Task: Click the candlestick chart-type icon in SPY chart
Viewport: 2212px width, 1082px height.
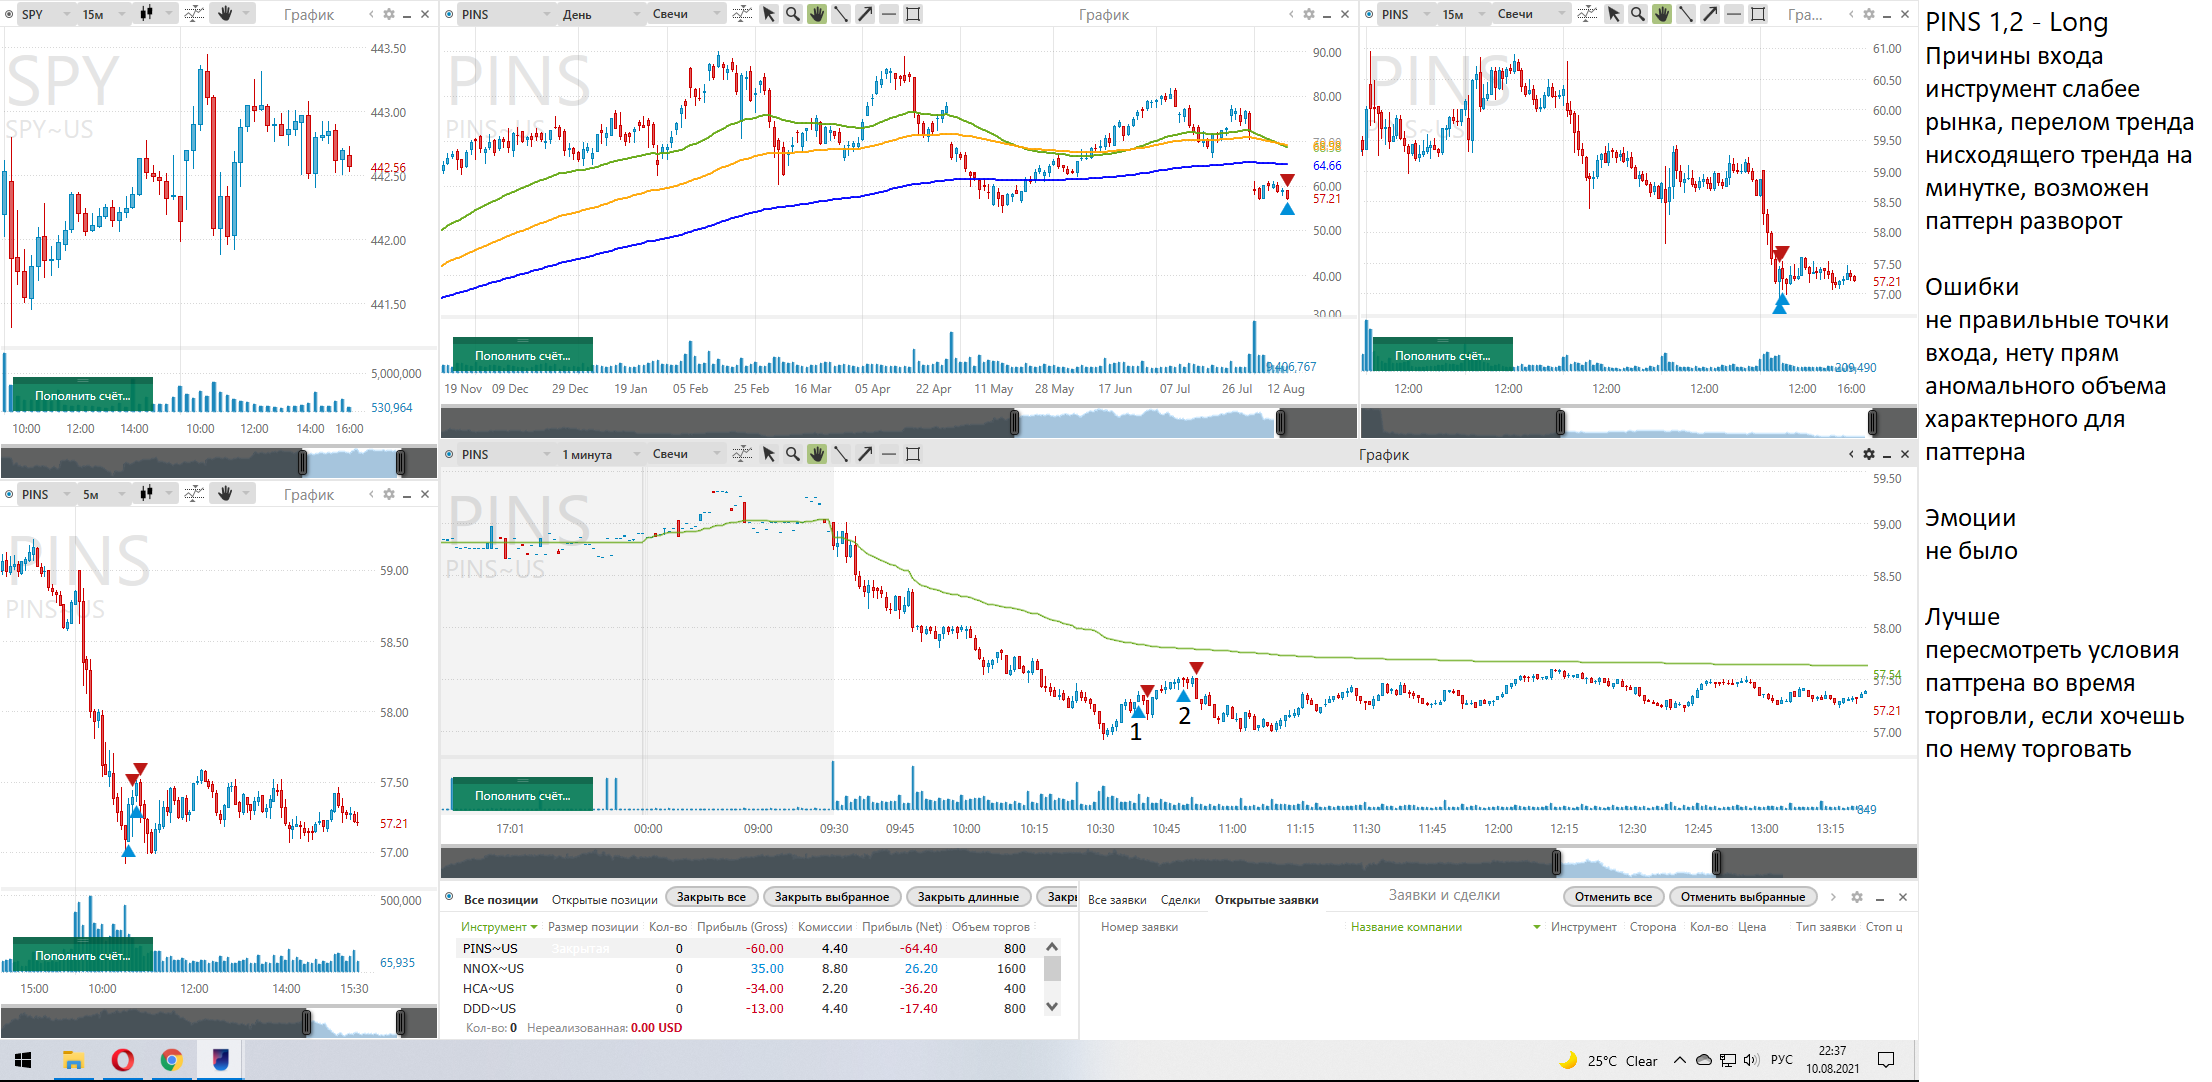Action: 147,14
